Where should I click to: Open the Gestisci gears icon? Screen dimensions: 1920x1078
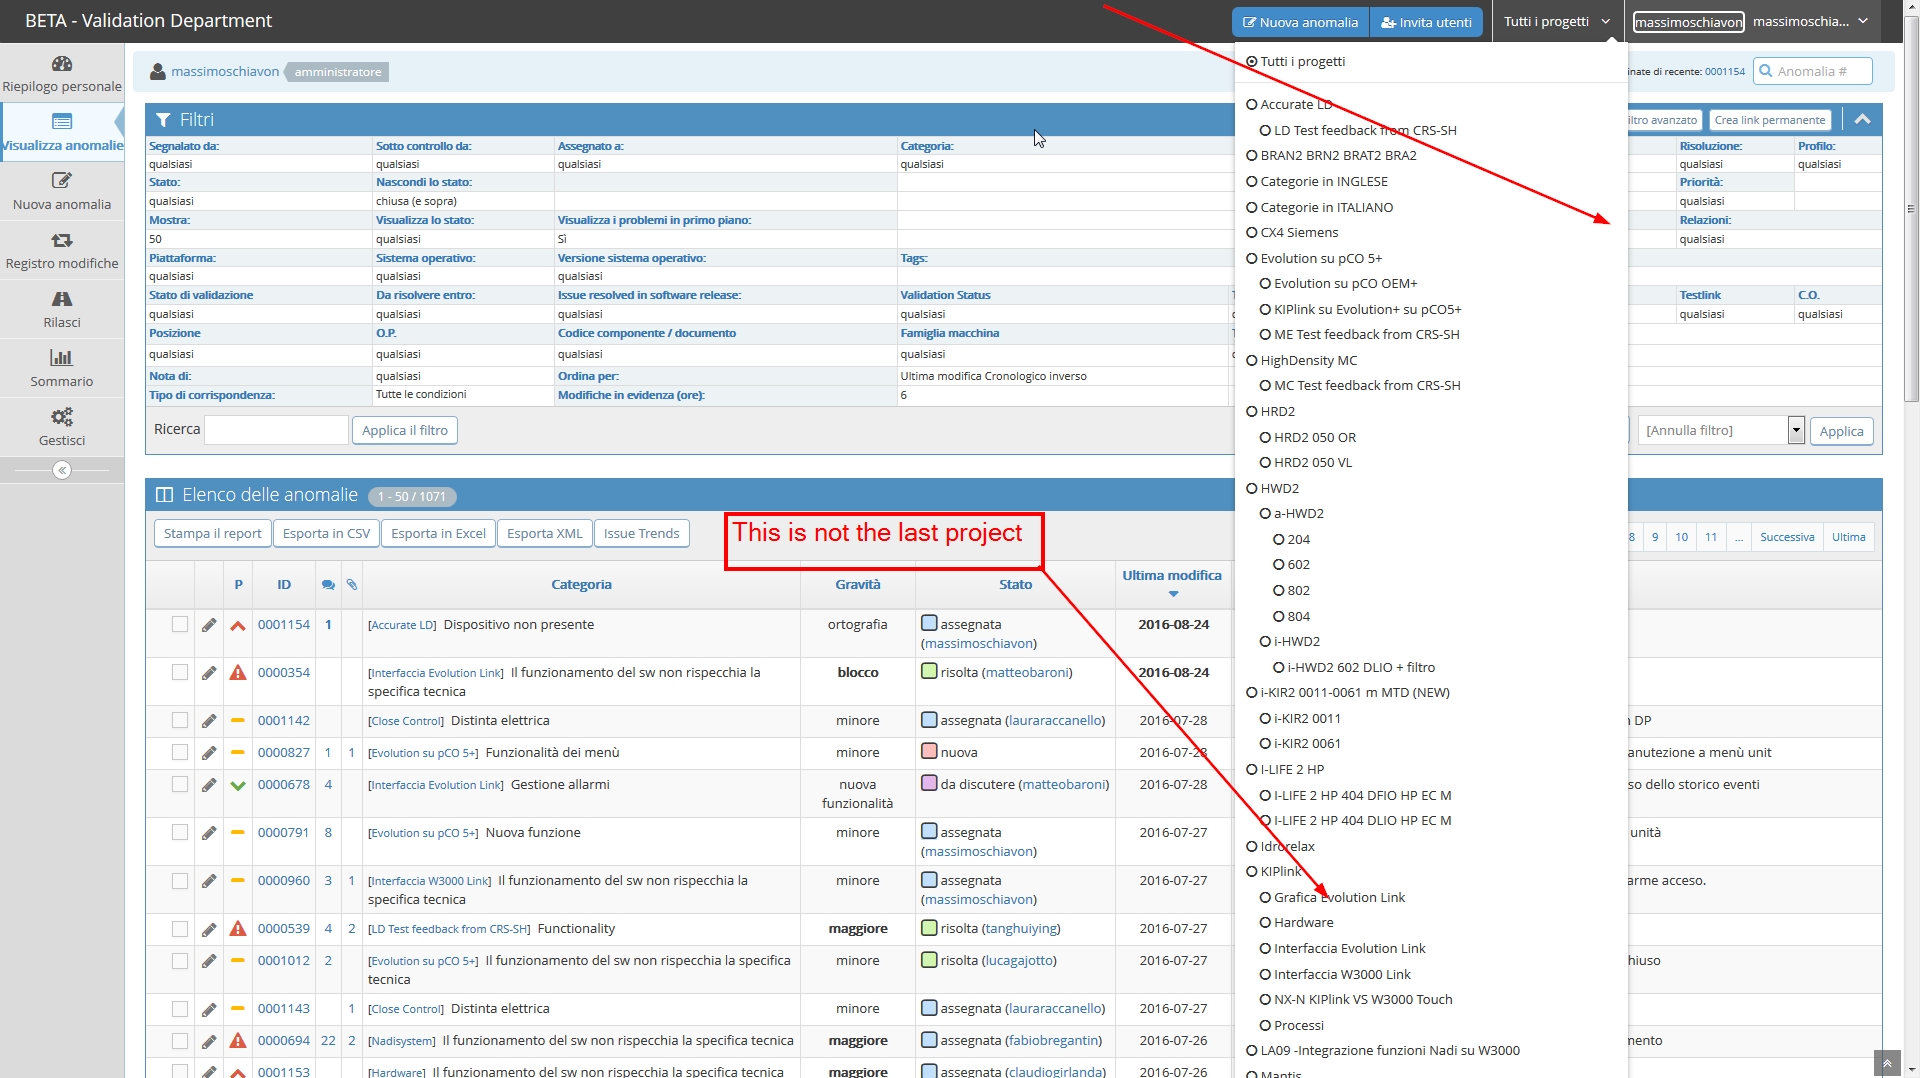coord(62,417)
